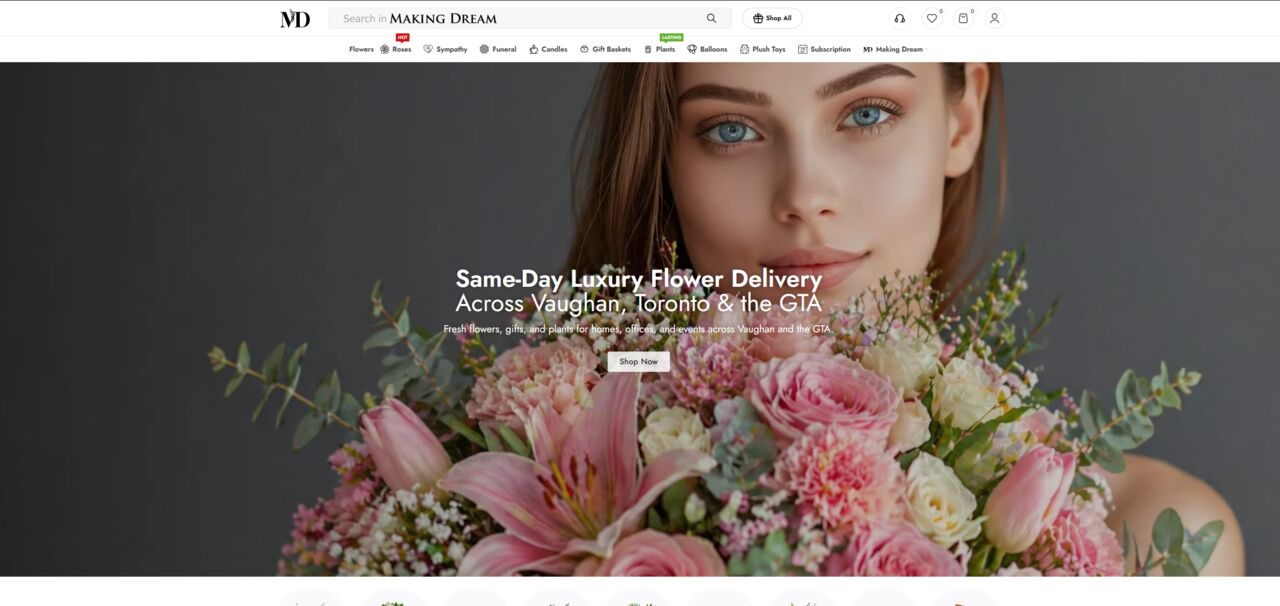Open the shopping cart icon
The image size is (1280, 606).
tap(963, 18)
